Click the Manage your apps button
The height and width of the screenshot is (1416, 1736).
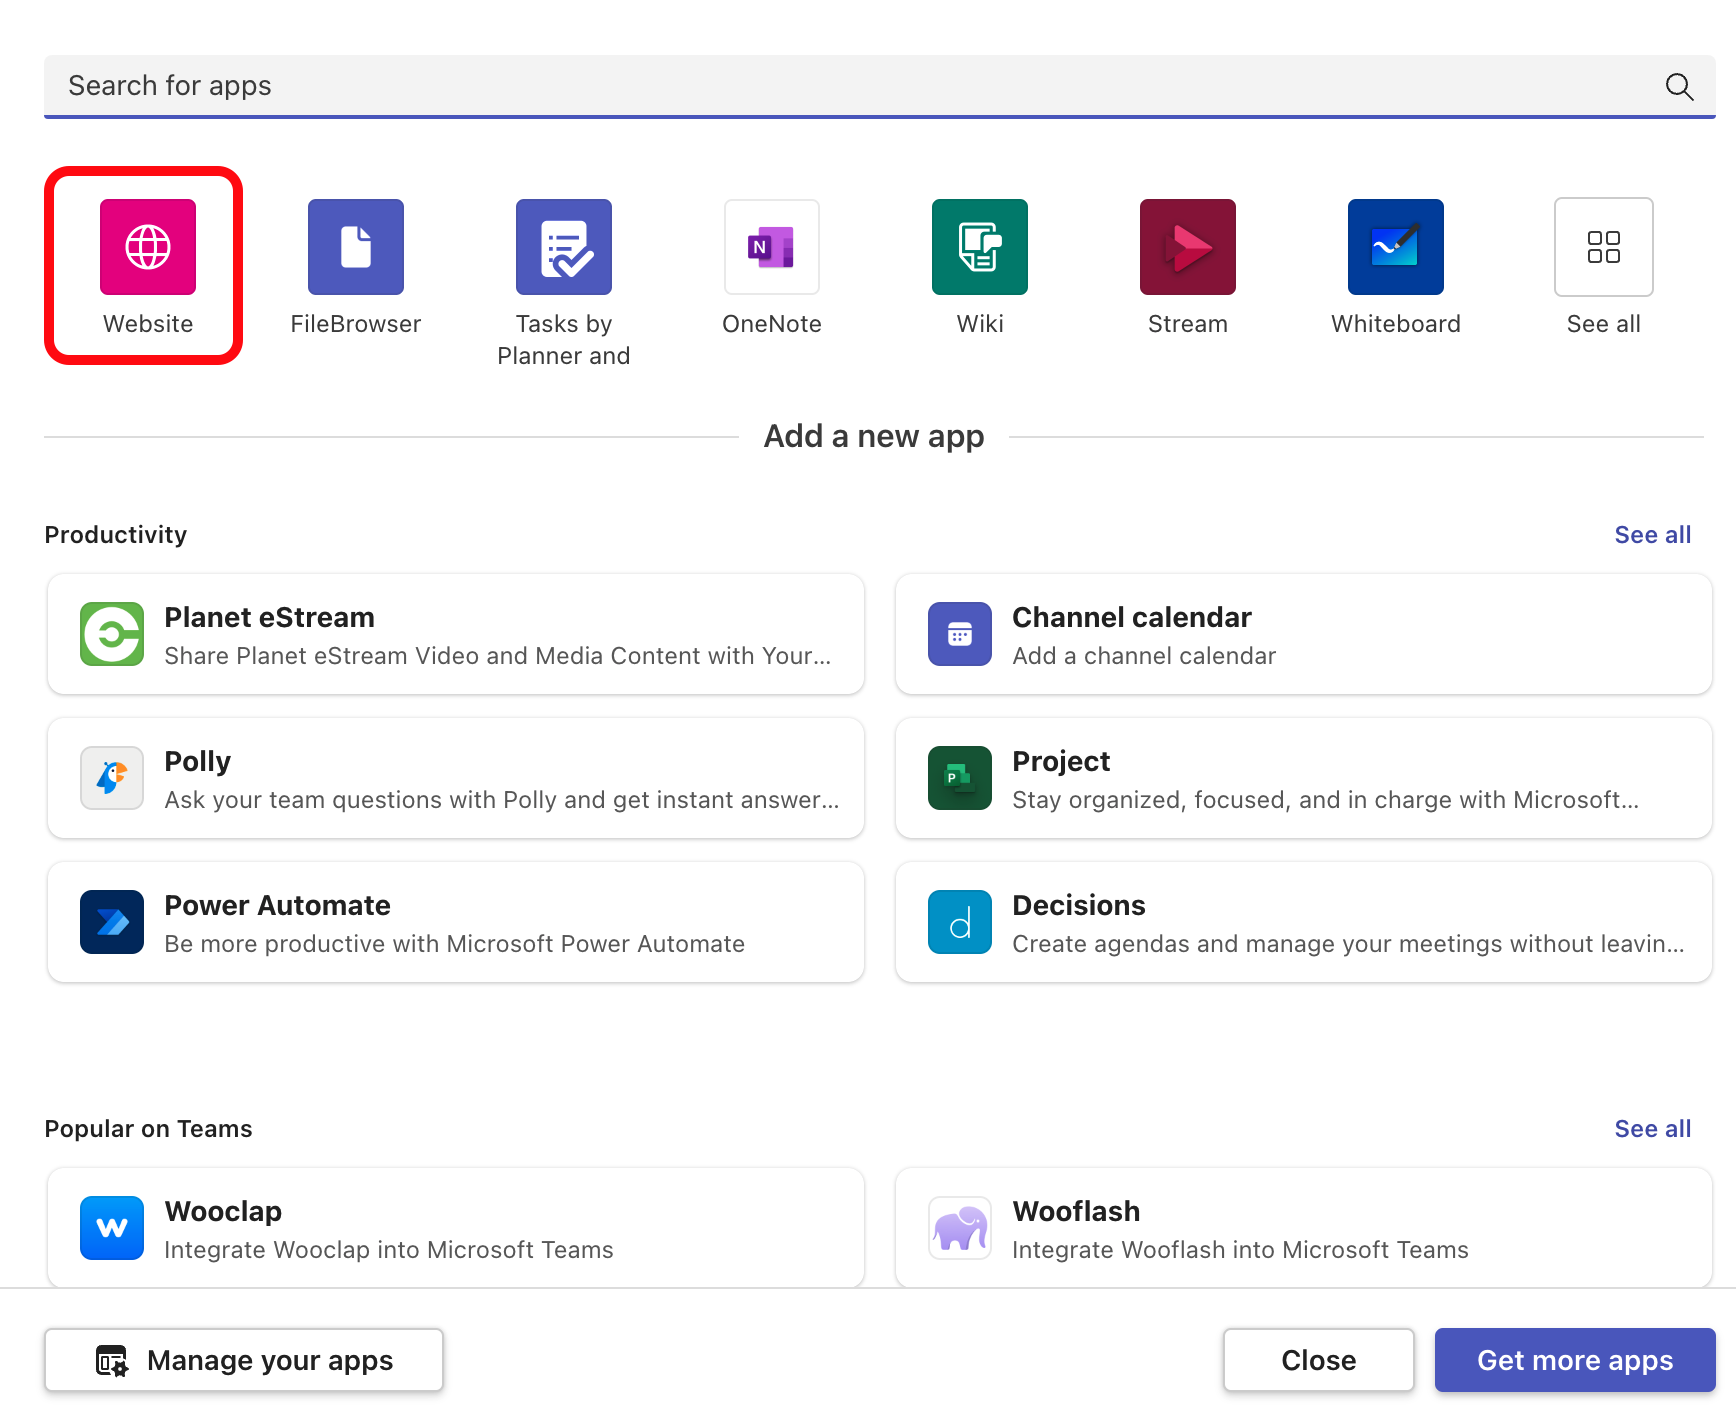point(244,1360)
